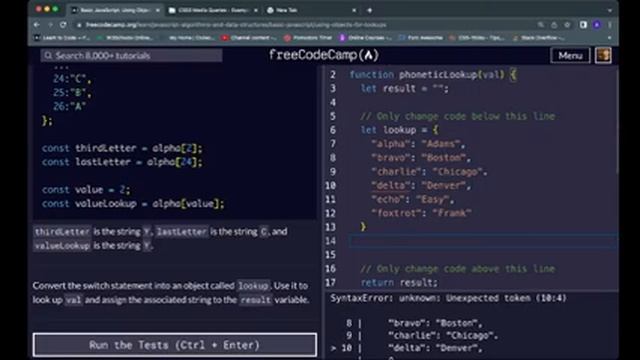Expand the tab search dropdown arrow
Screen dimensions: 640x360
[610, 10]
